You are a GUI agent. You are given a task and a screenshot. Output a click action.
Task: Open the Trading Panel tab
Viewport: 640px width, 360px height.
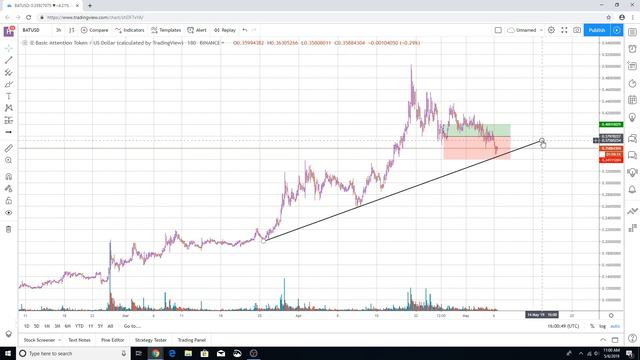point(191,340)
